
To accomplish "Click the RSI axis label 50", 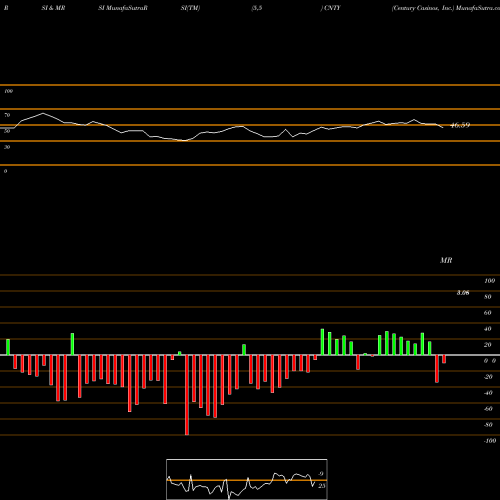I will (7, 131).
